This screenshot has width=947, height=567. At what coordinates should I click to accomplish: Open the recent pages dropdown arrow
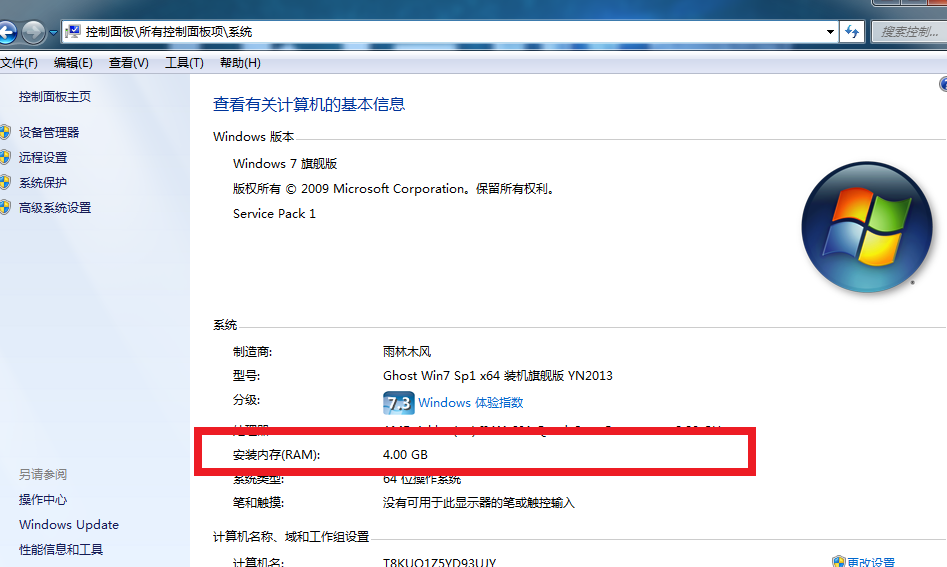coord(53,33)
